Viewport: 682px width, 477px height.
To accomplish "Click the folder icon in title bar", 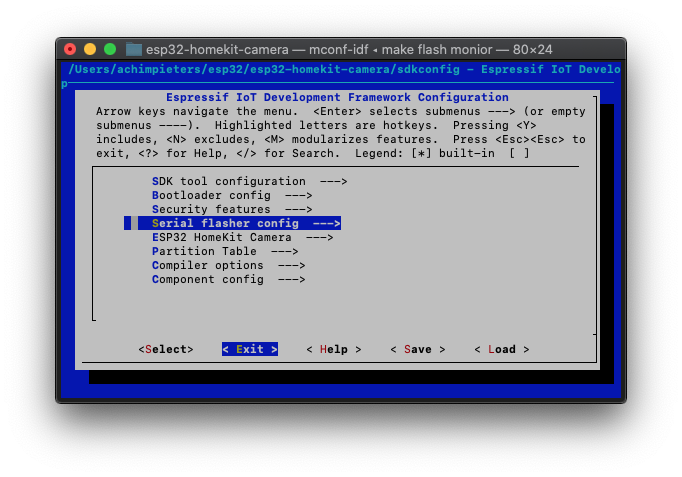I will click(x=134, y=49).
